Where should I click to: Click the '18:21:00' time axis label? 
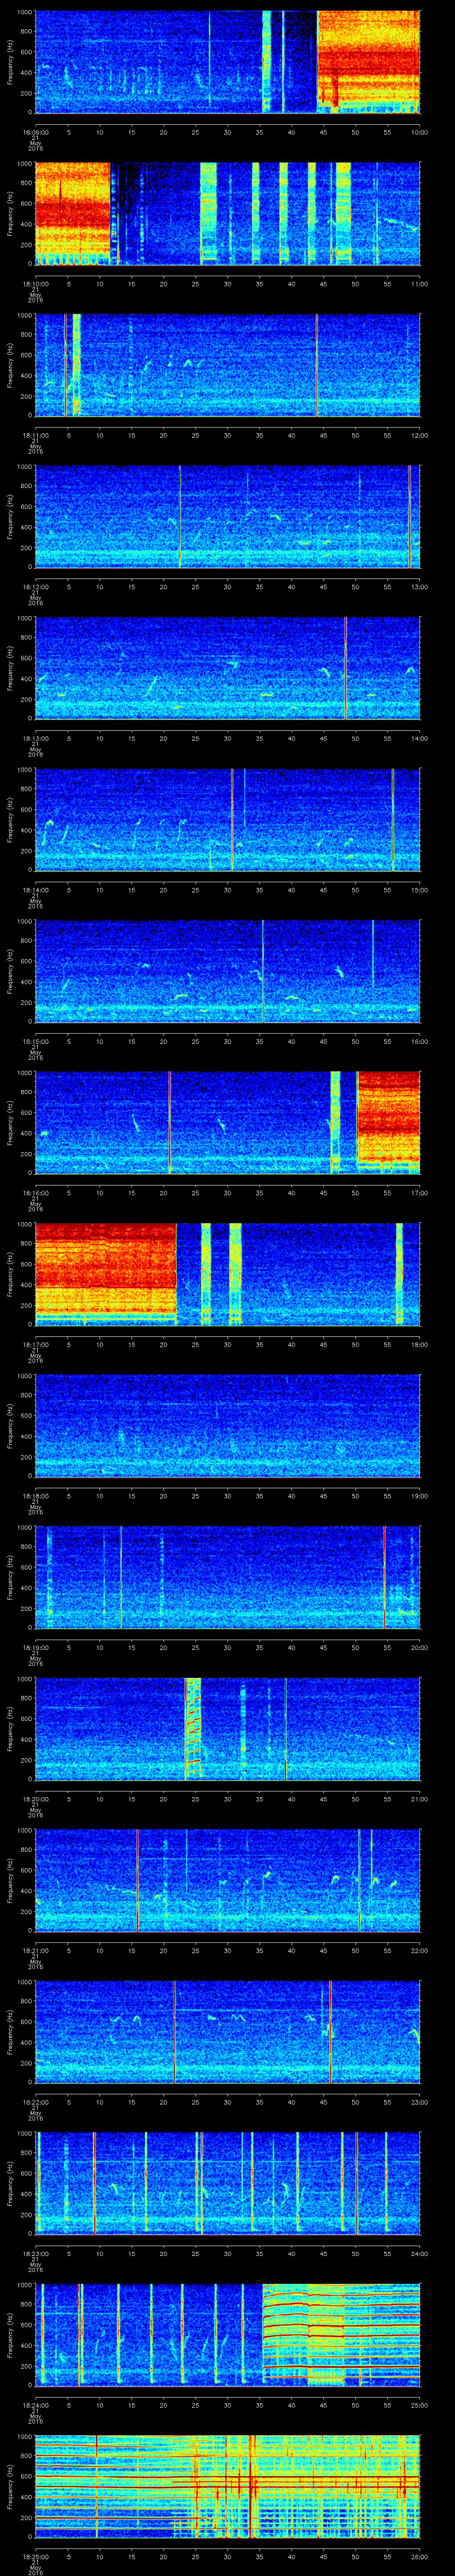[35, 1950]
